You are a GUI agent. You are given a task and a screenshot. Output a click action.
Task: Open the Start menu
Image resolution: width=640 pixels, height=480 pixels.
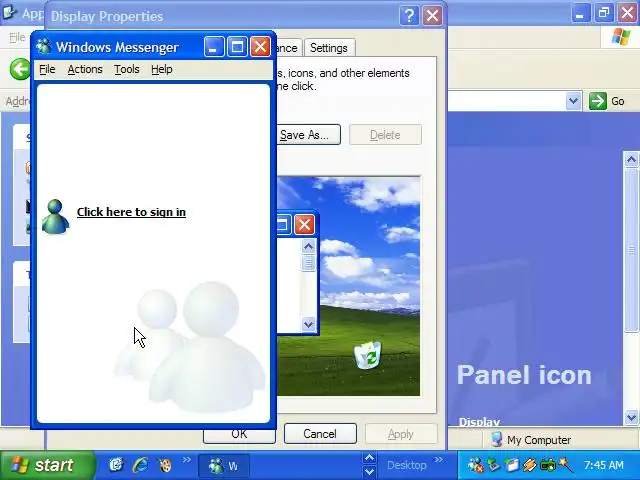pos(47,465)
